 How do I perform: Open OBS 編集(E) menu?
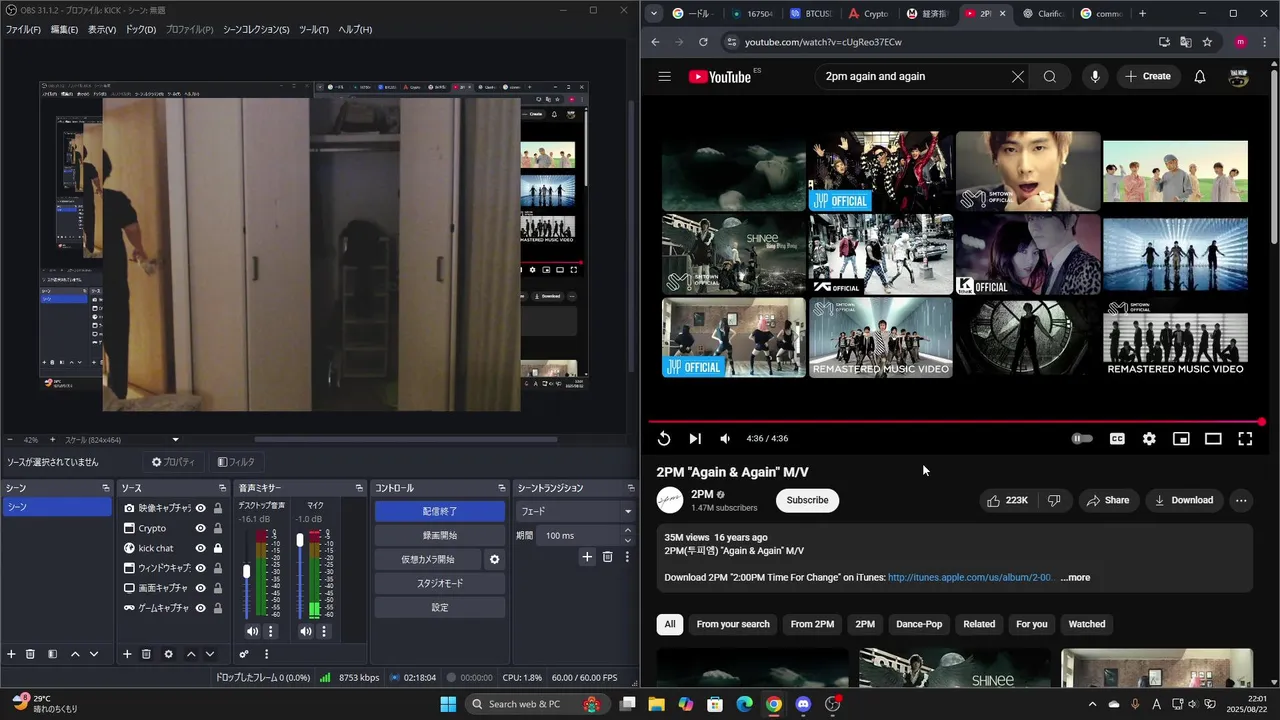tap(64, 29)
